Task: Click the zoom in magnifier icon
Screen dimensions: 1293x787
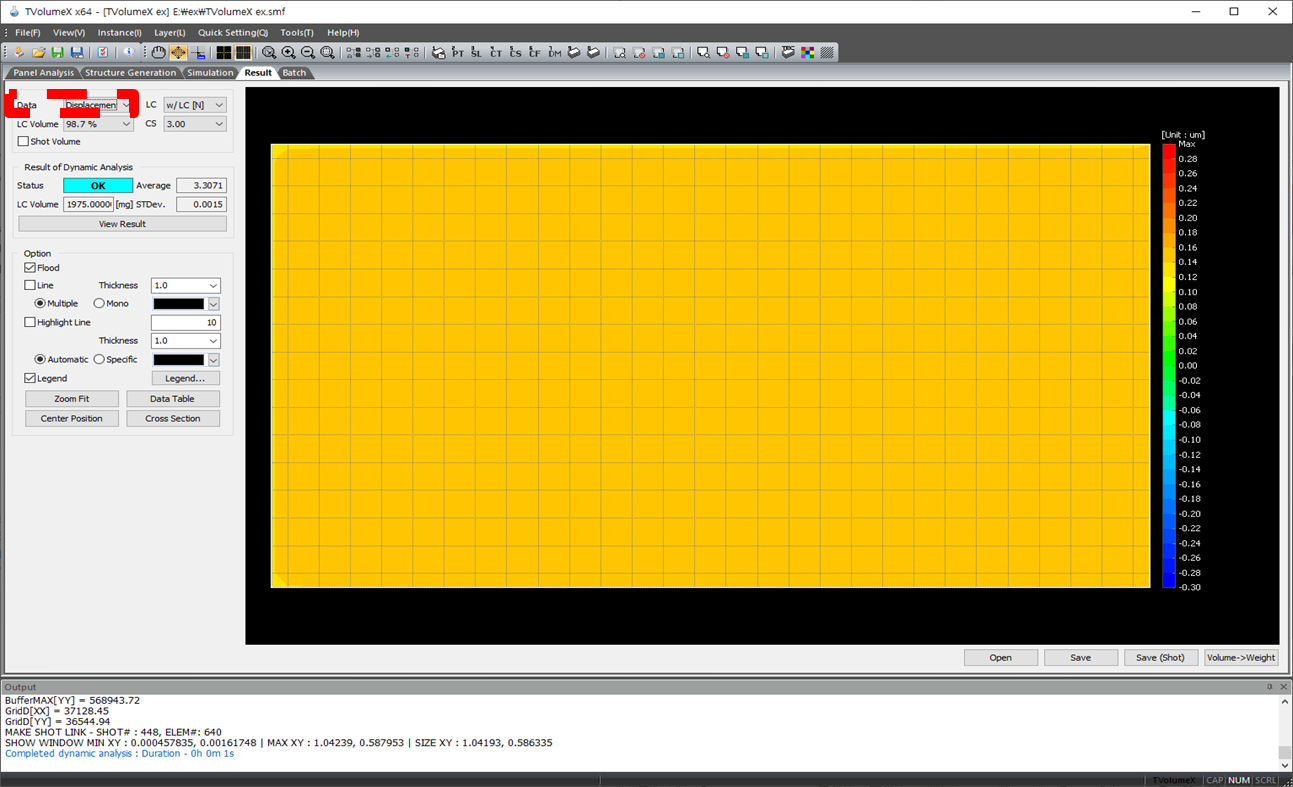Action: point(288,52)
